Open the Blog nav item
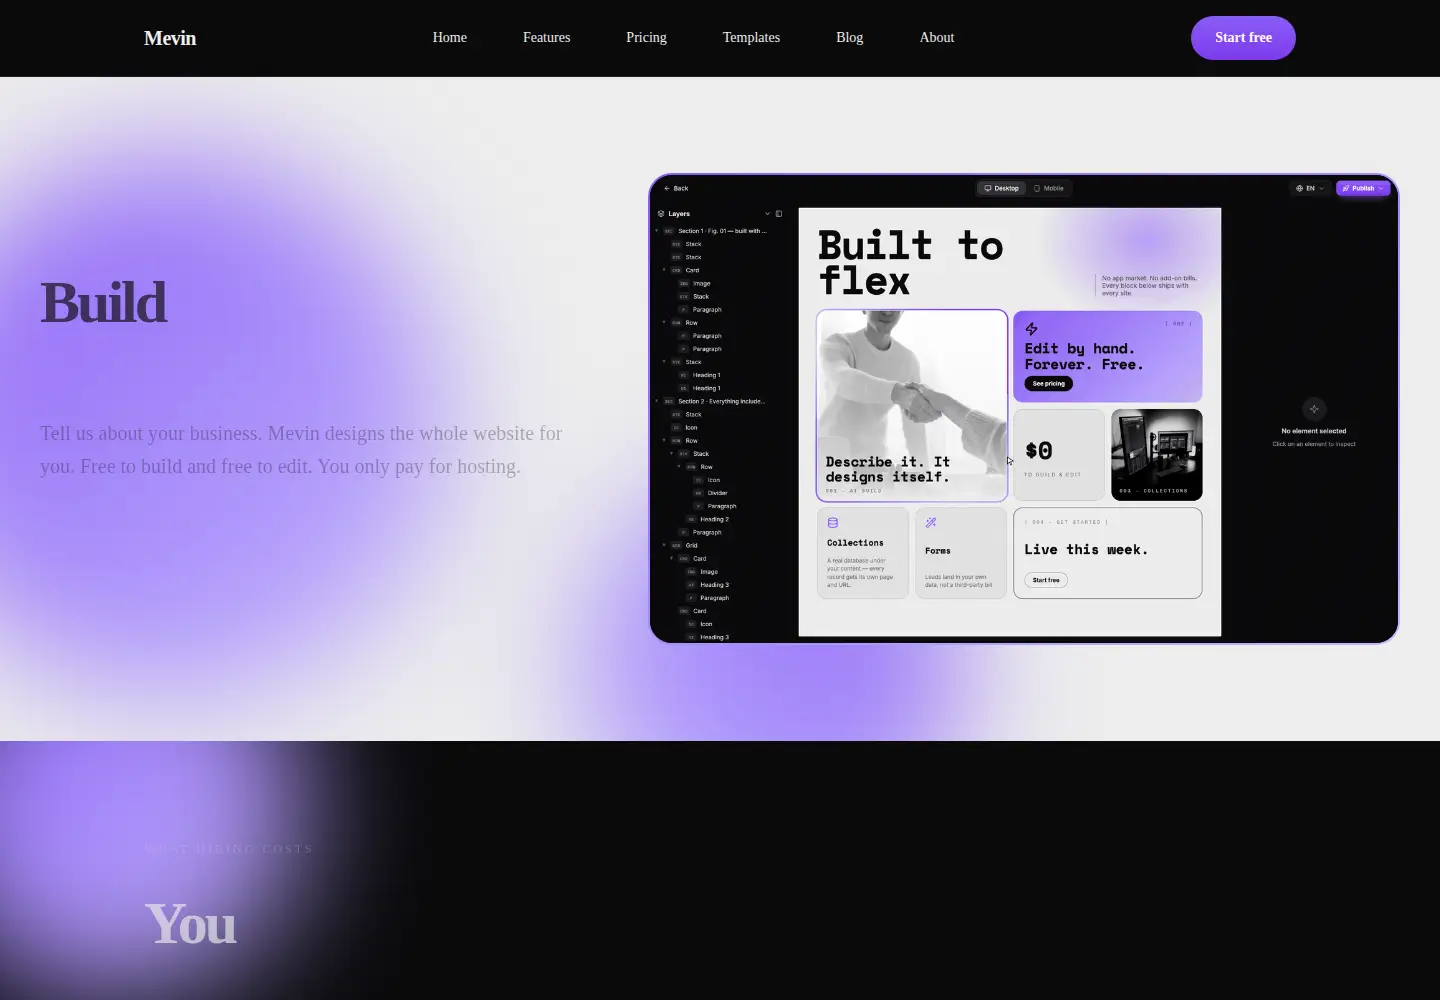 tap(850, 38)
